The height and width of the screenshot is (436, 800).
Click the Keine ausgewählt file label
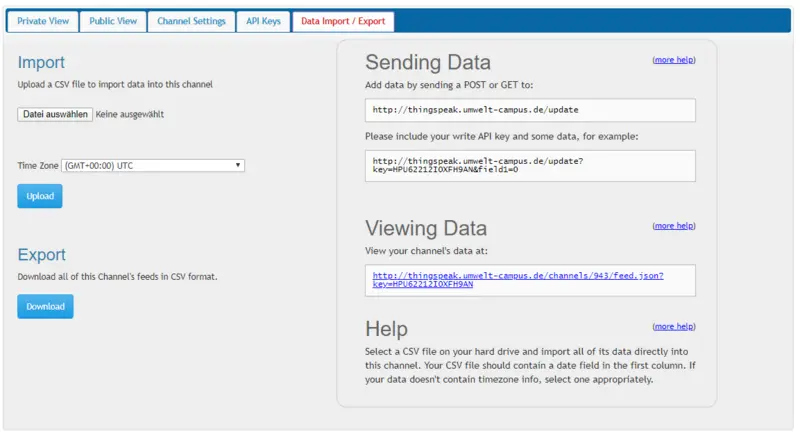click(130, 114)
